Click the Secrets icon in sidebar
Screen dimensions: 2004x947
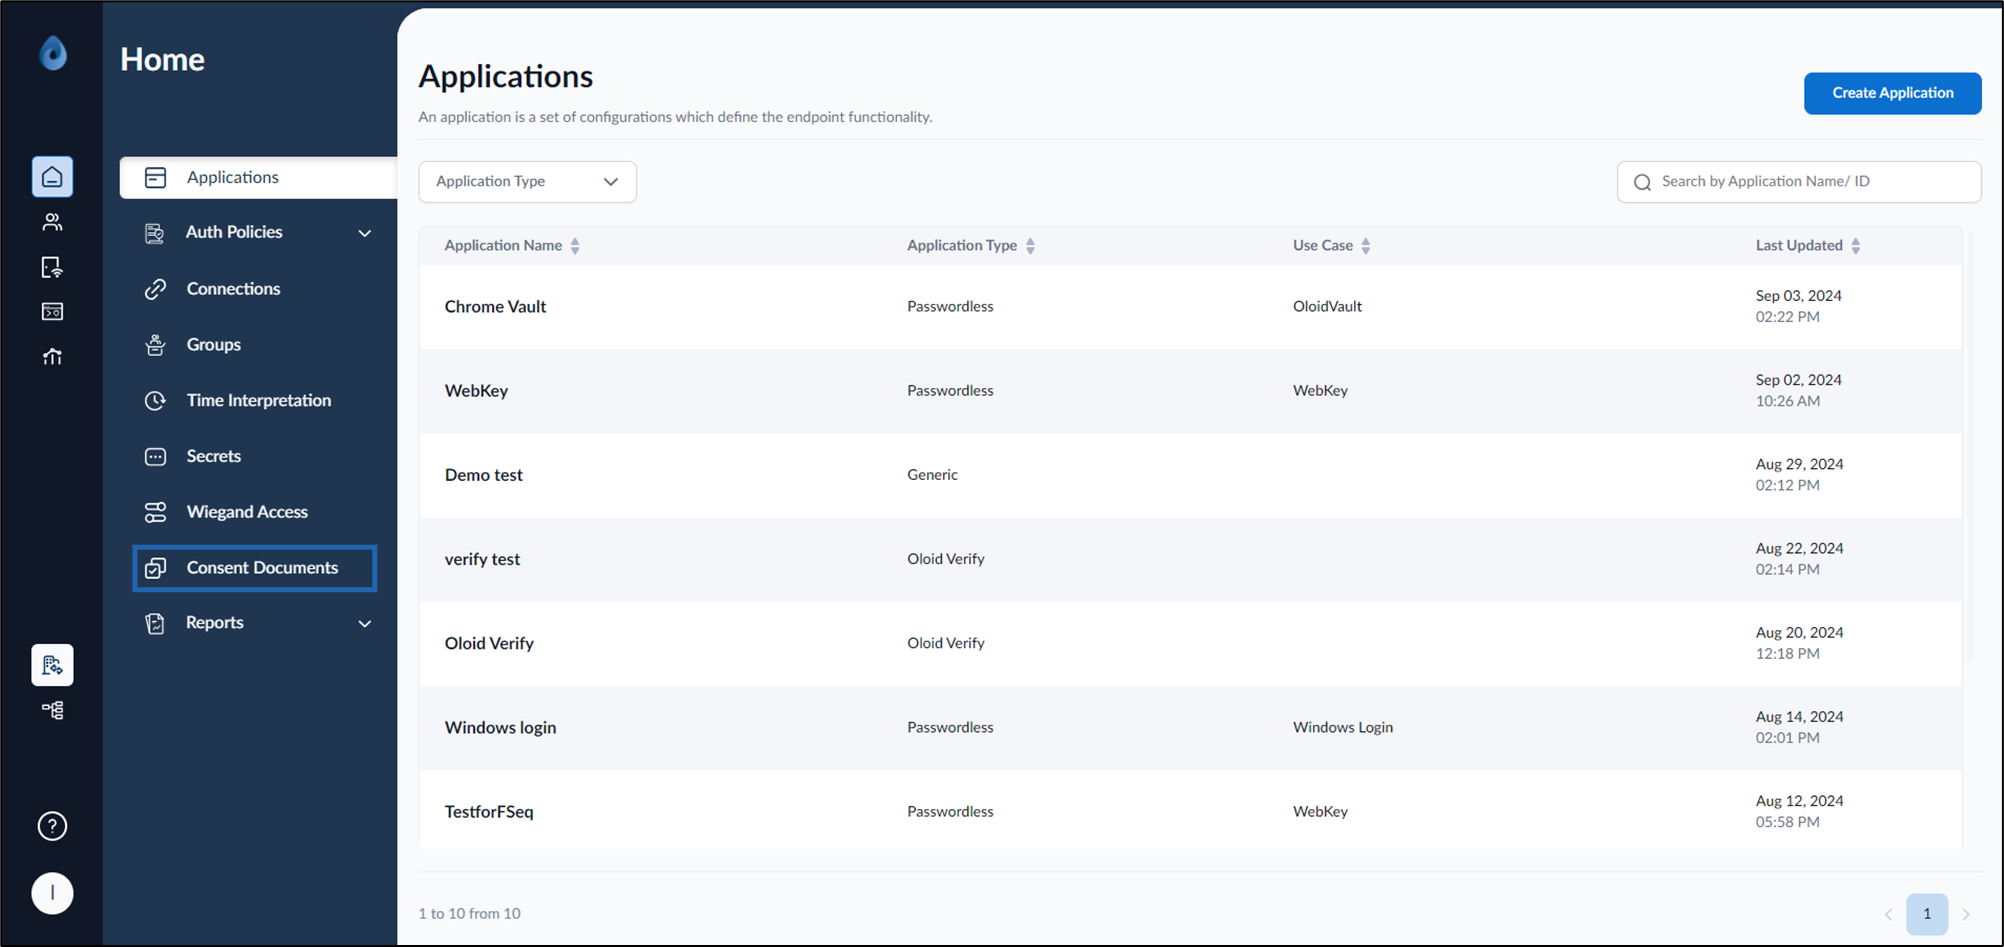pos(155,456)
